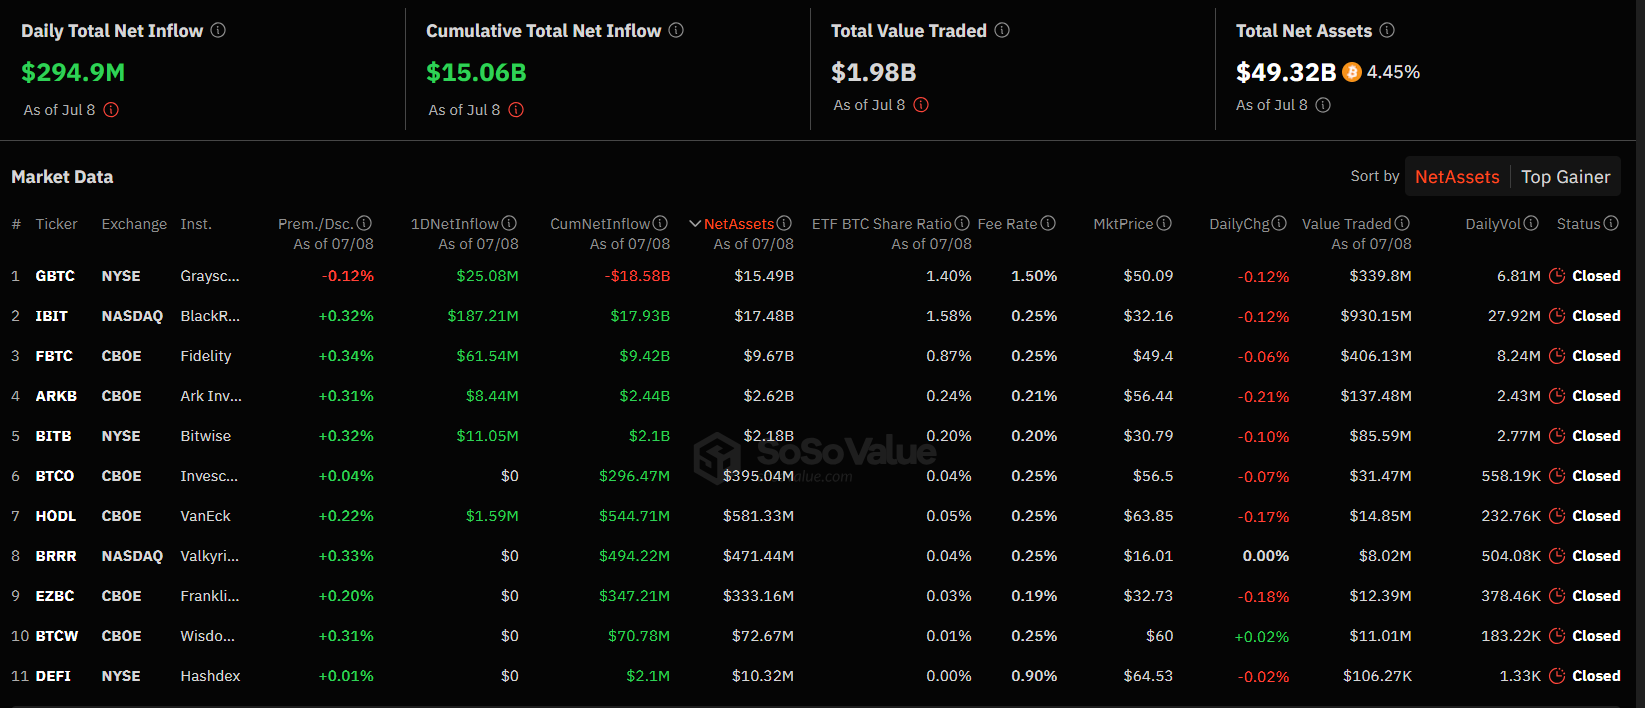The image size is (1645, 708).
Task: Click the clock status icon in DEFI row
Action: click(1557, 676)
